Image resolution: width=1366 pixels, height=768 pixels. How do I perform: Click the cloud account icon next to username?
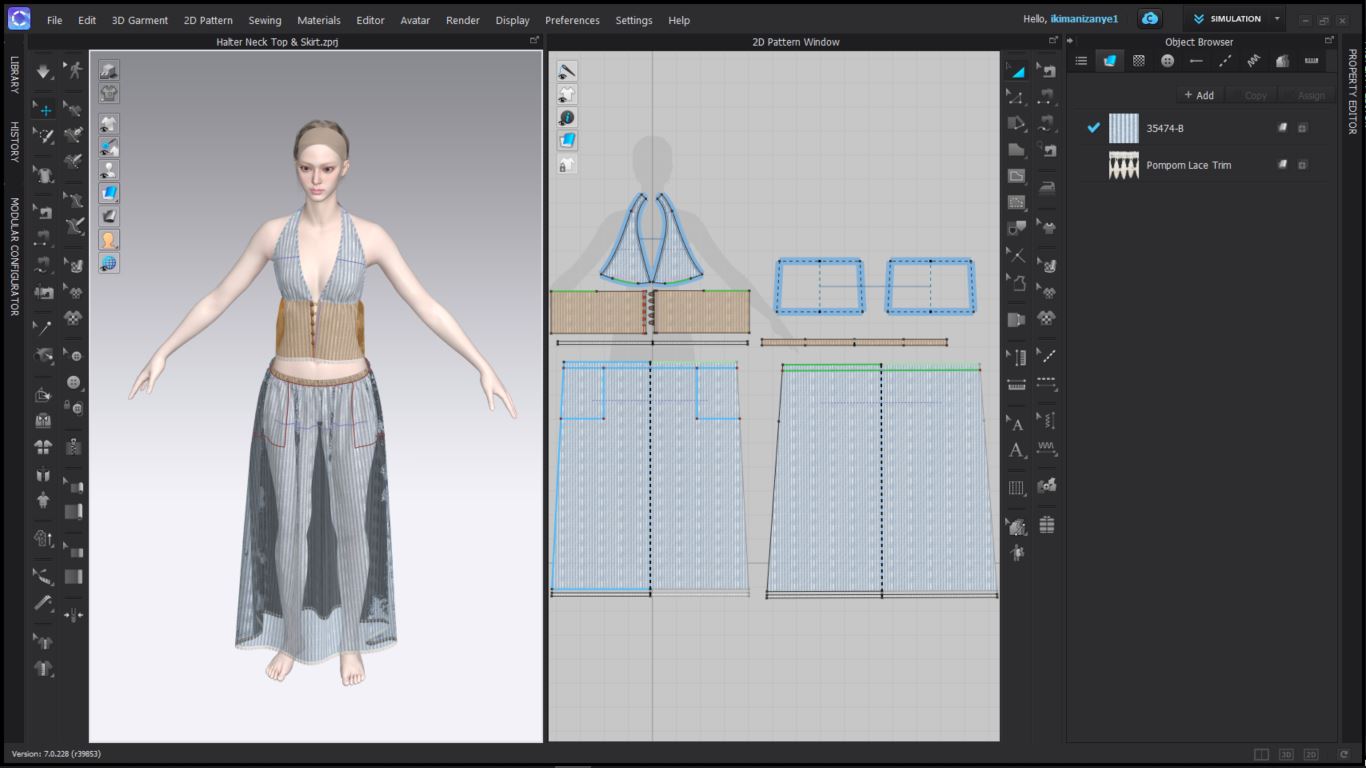tap(1150, 19)
